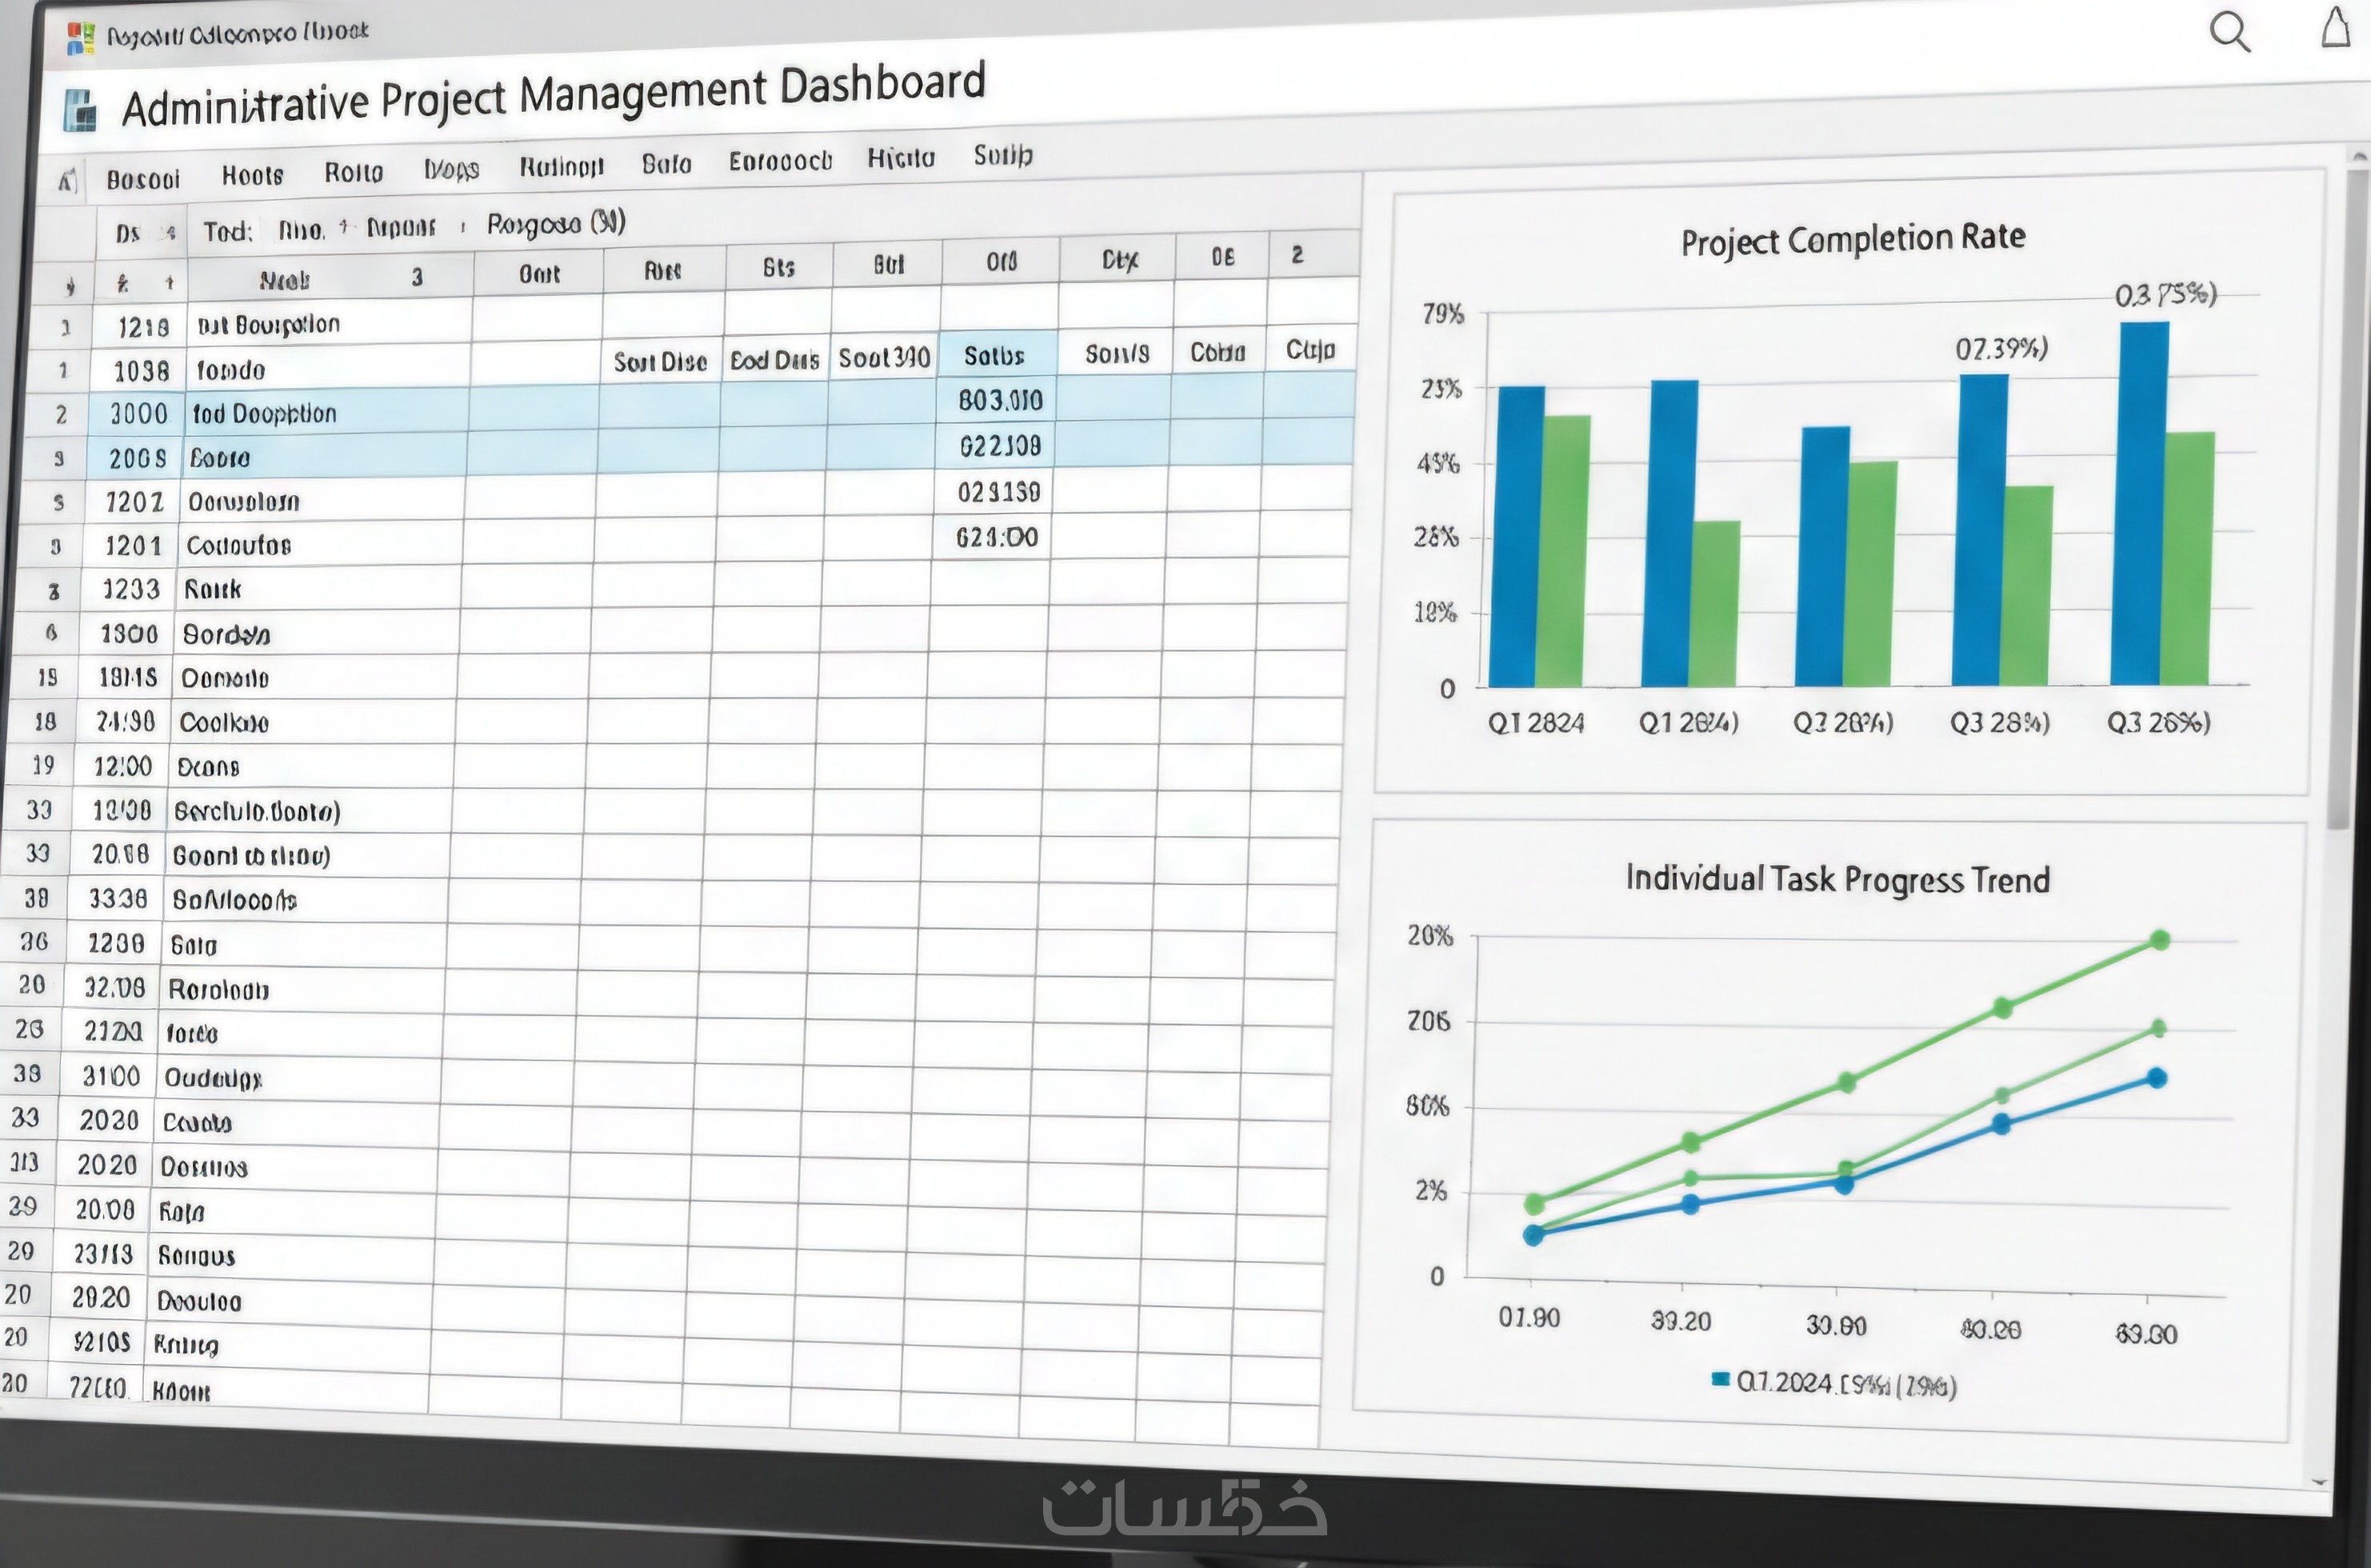Click the search magnifier icon
The height and width of the screenshot is (1568, 2371).
tap(2229, 32)
